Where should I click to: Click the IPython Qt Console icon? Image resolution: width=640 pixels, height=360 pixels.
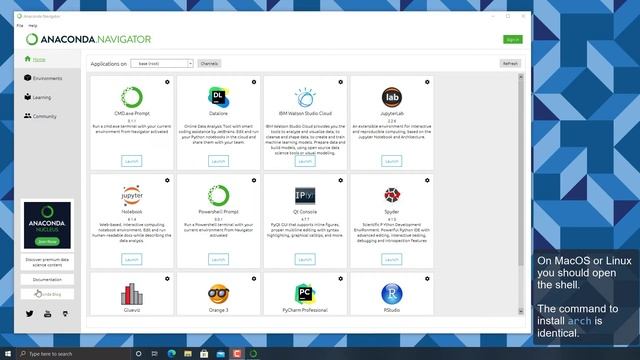point(305,196)
